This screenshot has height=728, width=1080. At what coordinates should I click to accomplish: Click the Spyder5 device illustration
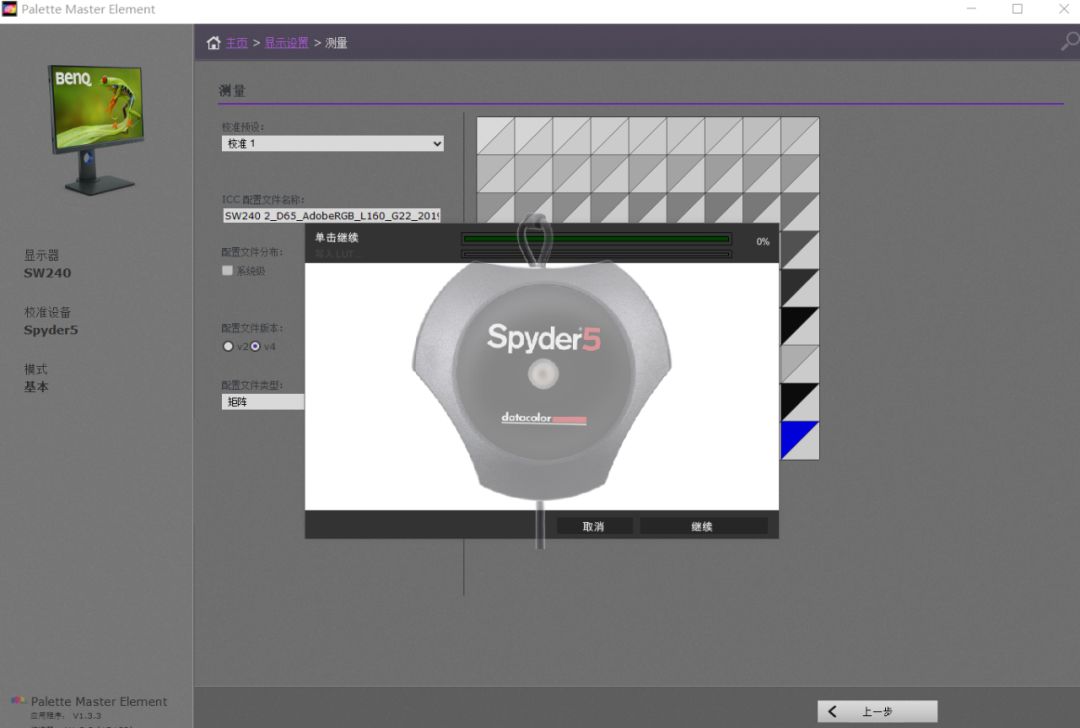(542, 382)
